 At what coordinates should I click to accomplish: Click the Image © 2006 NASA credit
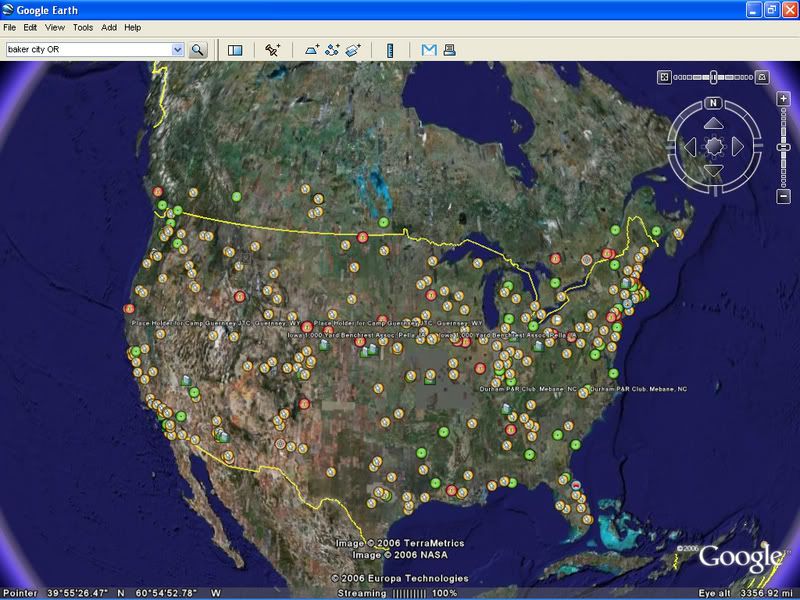[x=399, y=555]
